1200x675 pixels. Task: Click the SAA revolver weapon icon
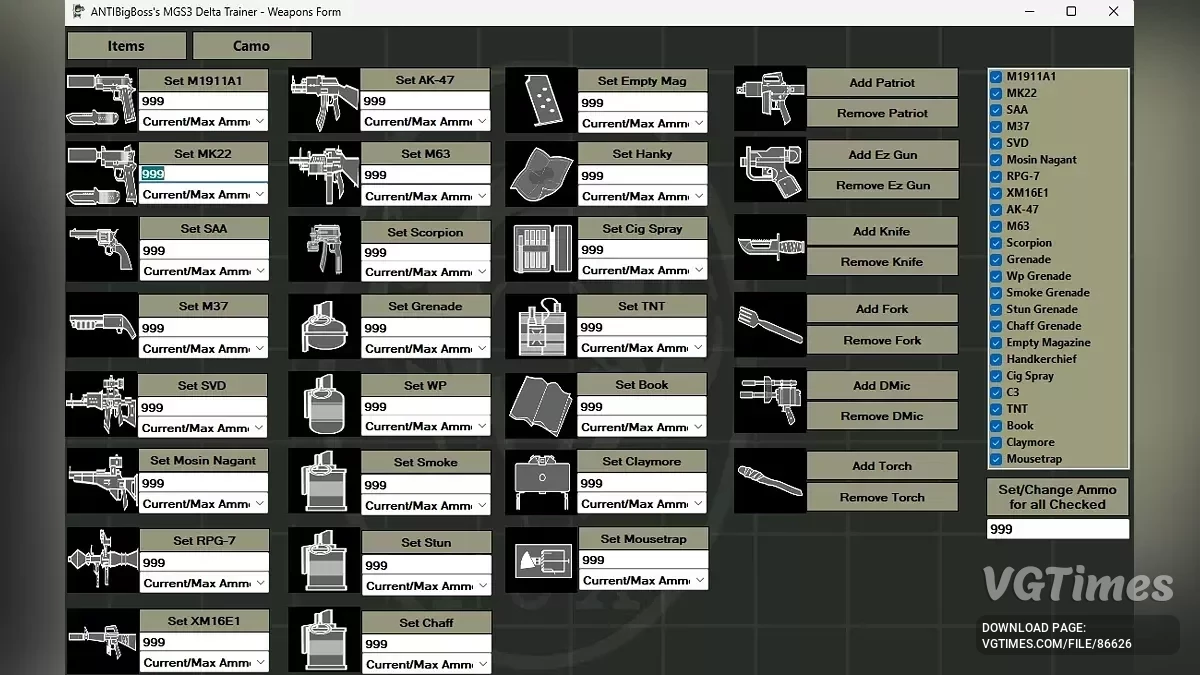click(x=101, y=247)
